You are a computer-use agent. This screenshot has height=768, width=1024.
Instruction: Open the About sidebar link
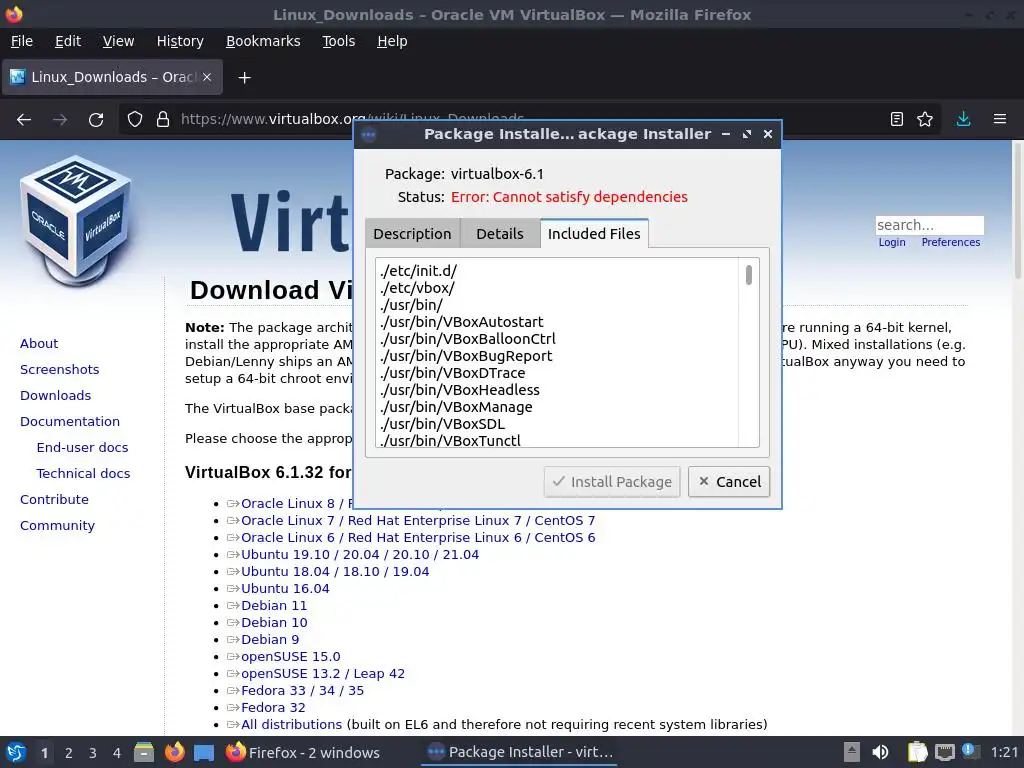39,344
